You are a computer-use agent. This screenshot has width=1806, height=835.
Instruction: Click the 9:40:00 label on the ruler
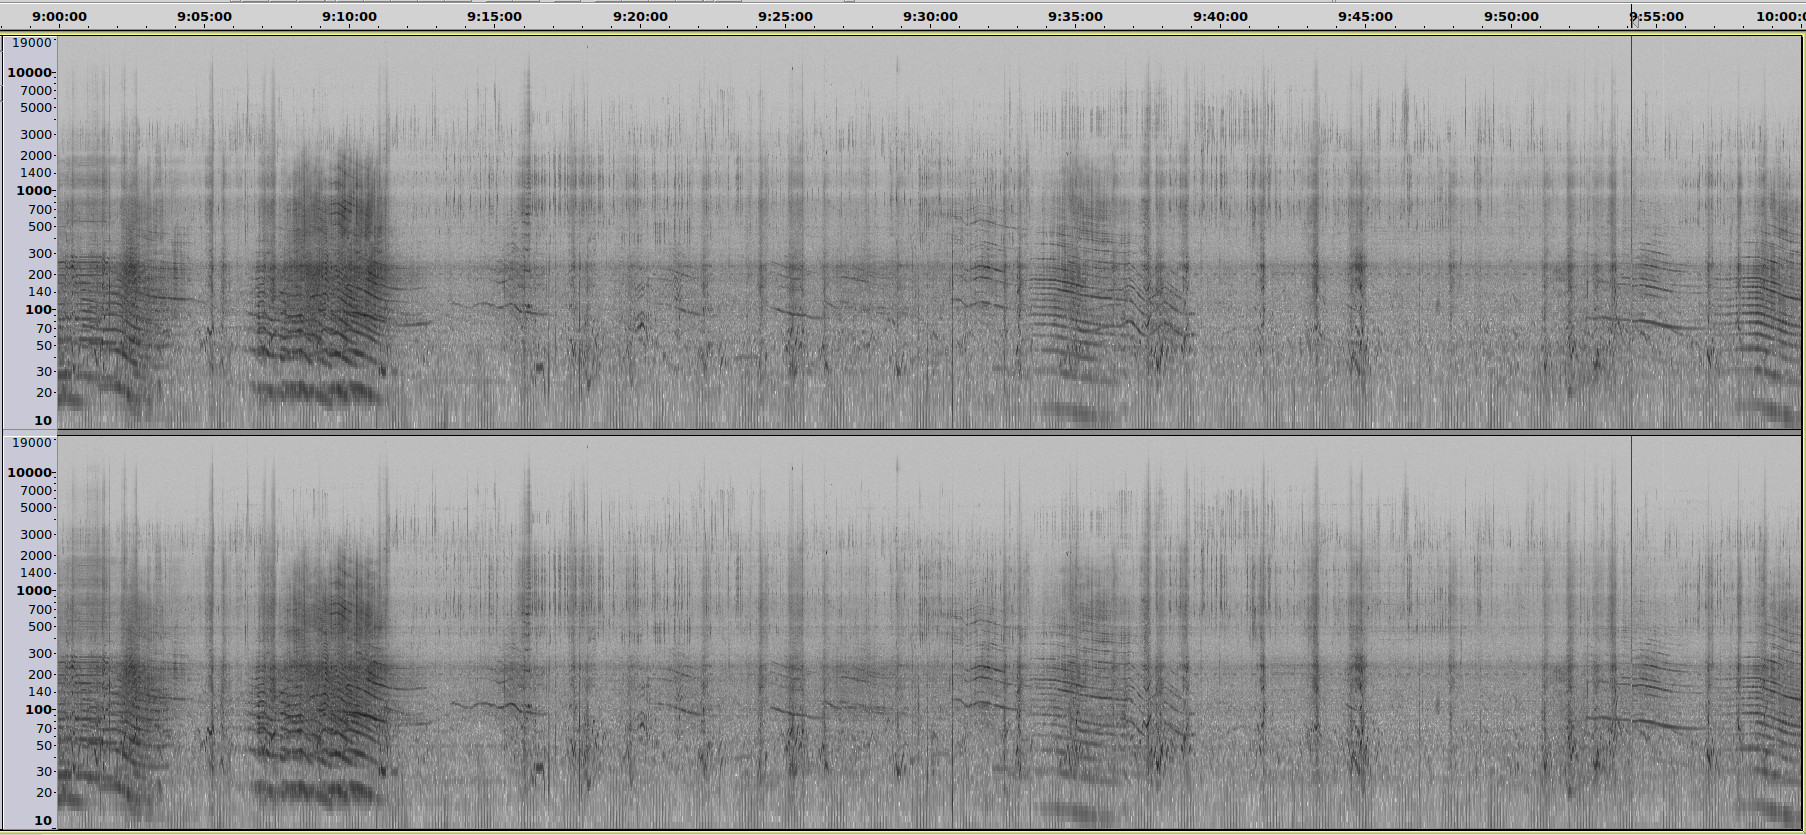(1220, 17)
